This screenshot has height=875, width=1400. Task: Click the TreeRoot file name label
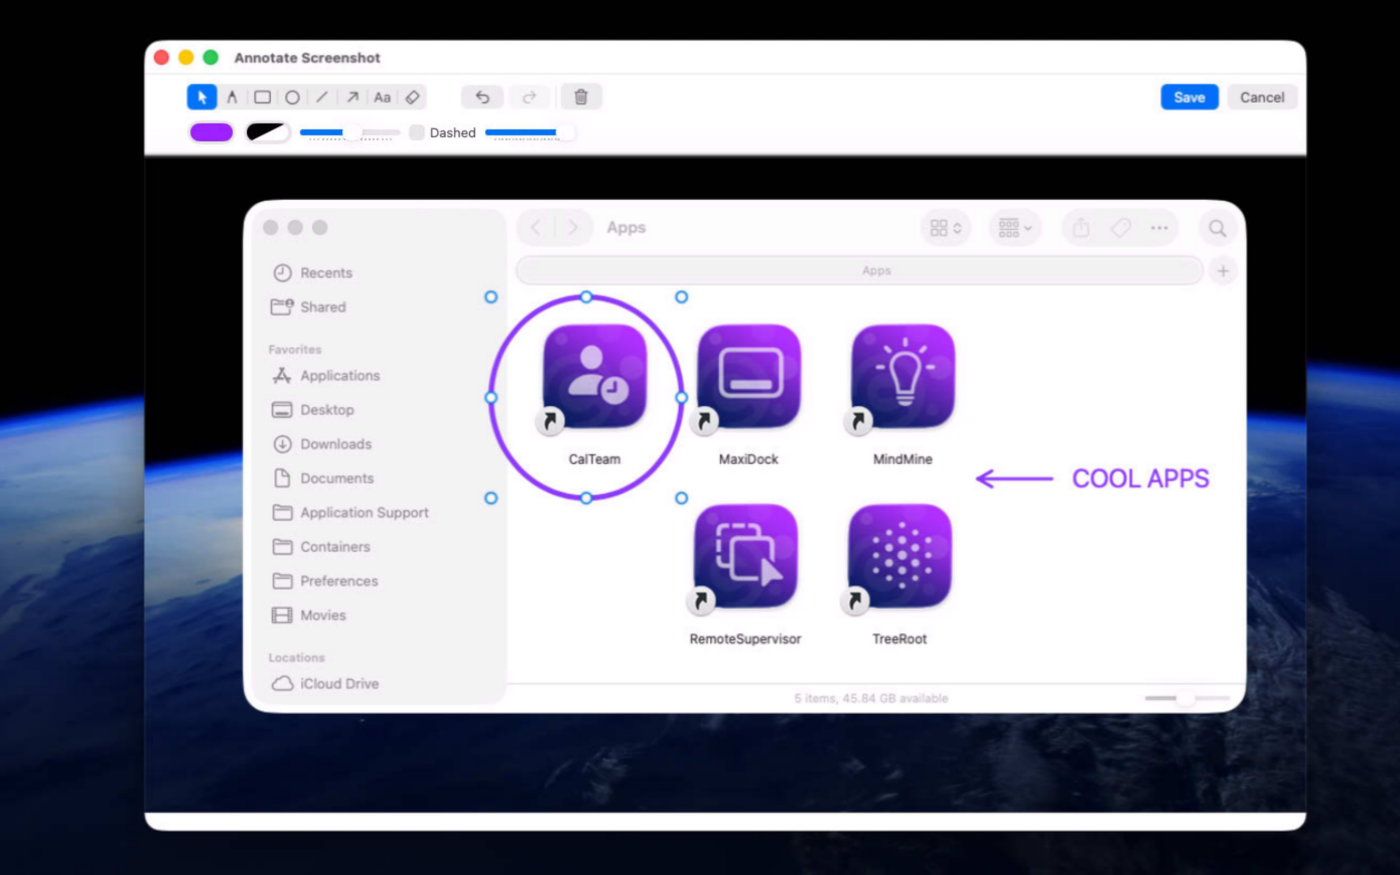[x=900, y=639]
